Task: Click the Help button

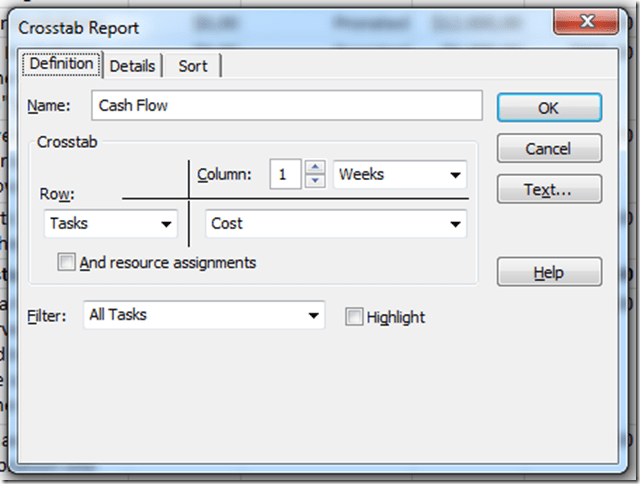Action: tap(548, 271)
